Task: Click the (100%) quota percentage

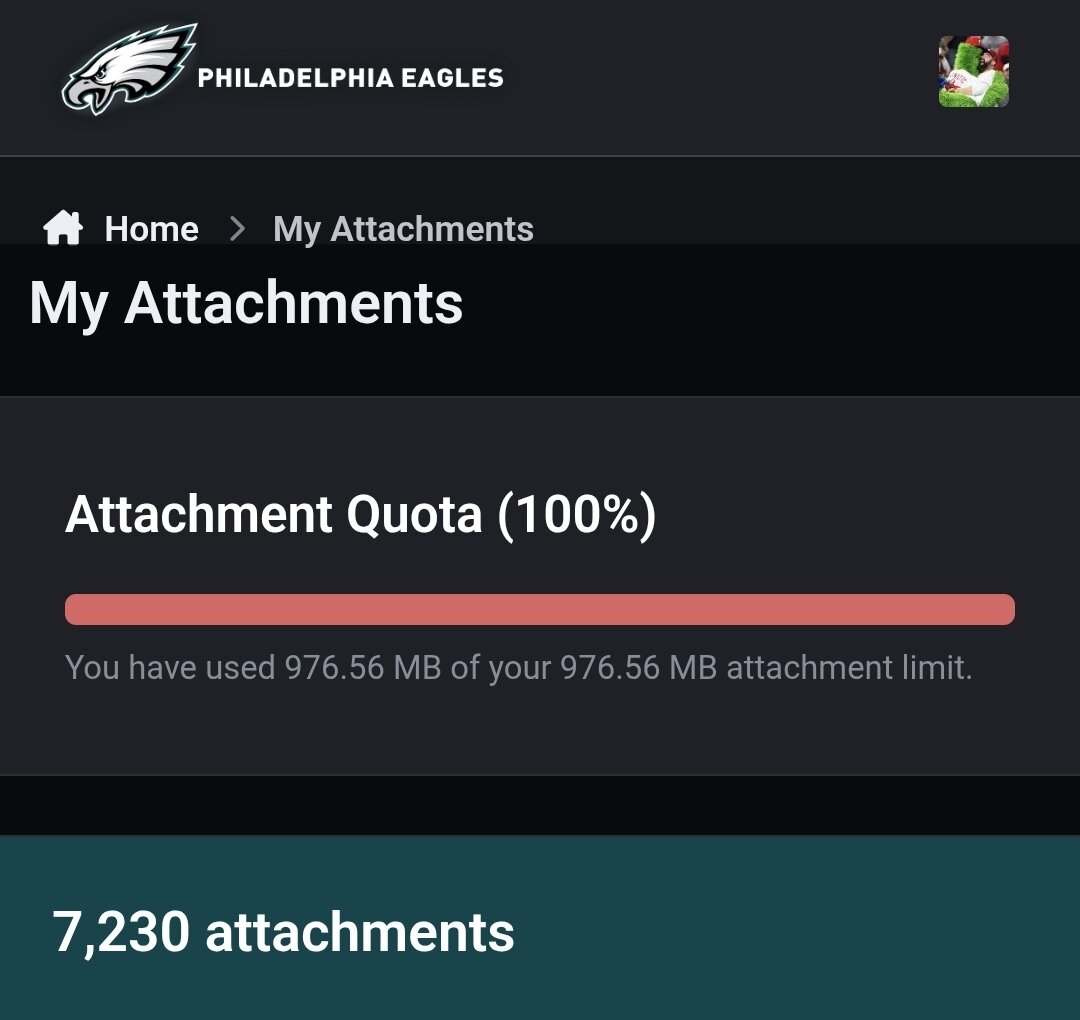Action: (576, 514)
